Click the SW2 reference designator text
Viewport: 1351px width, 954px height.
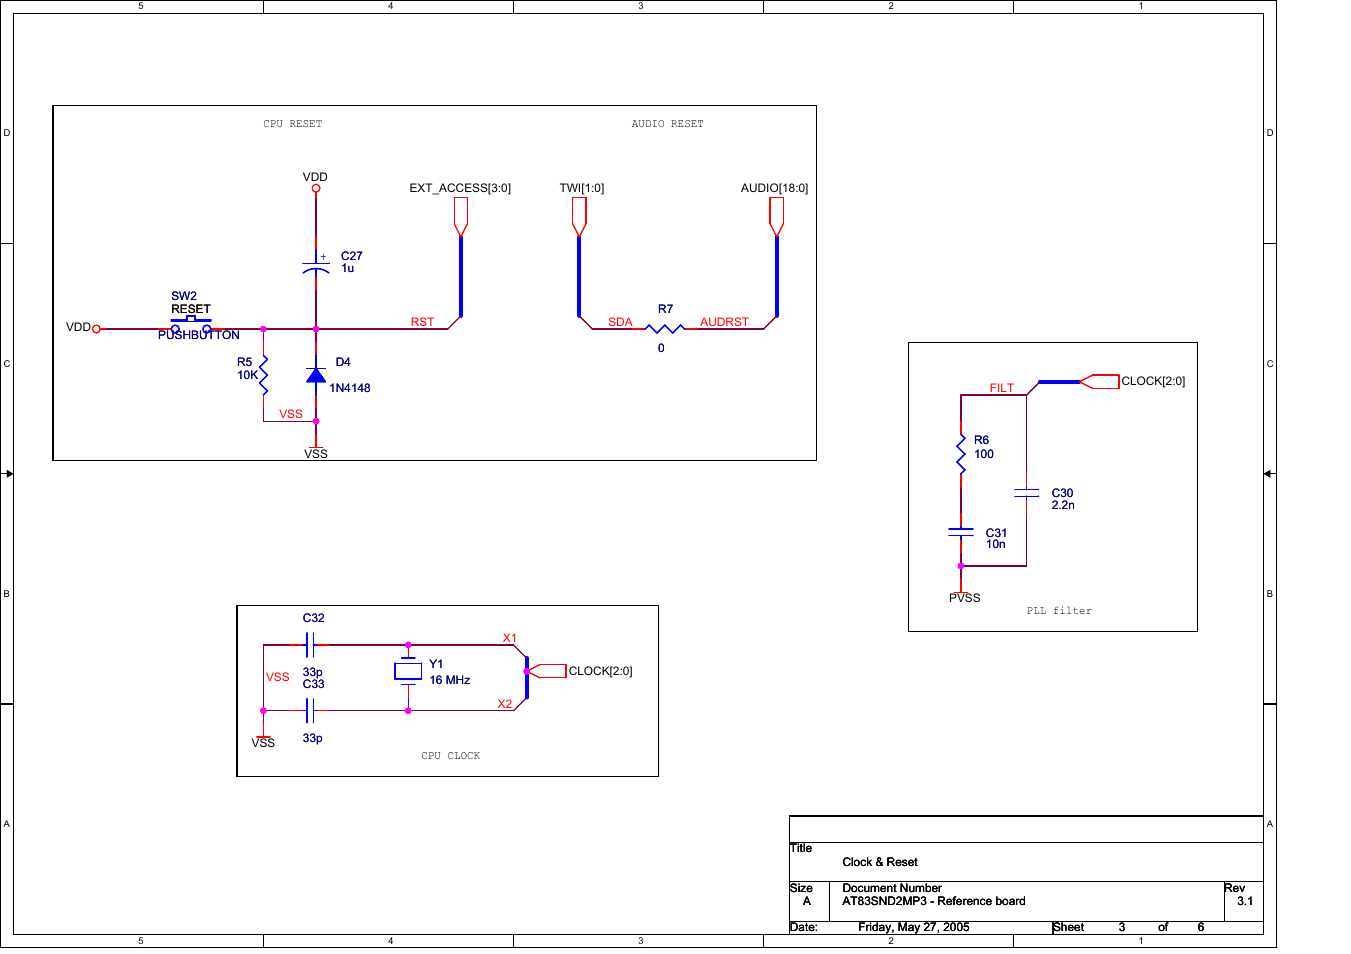pos(184,296)
